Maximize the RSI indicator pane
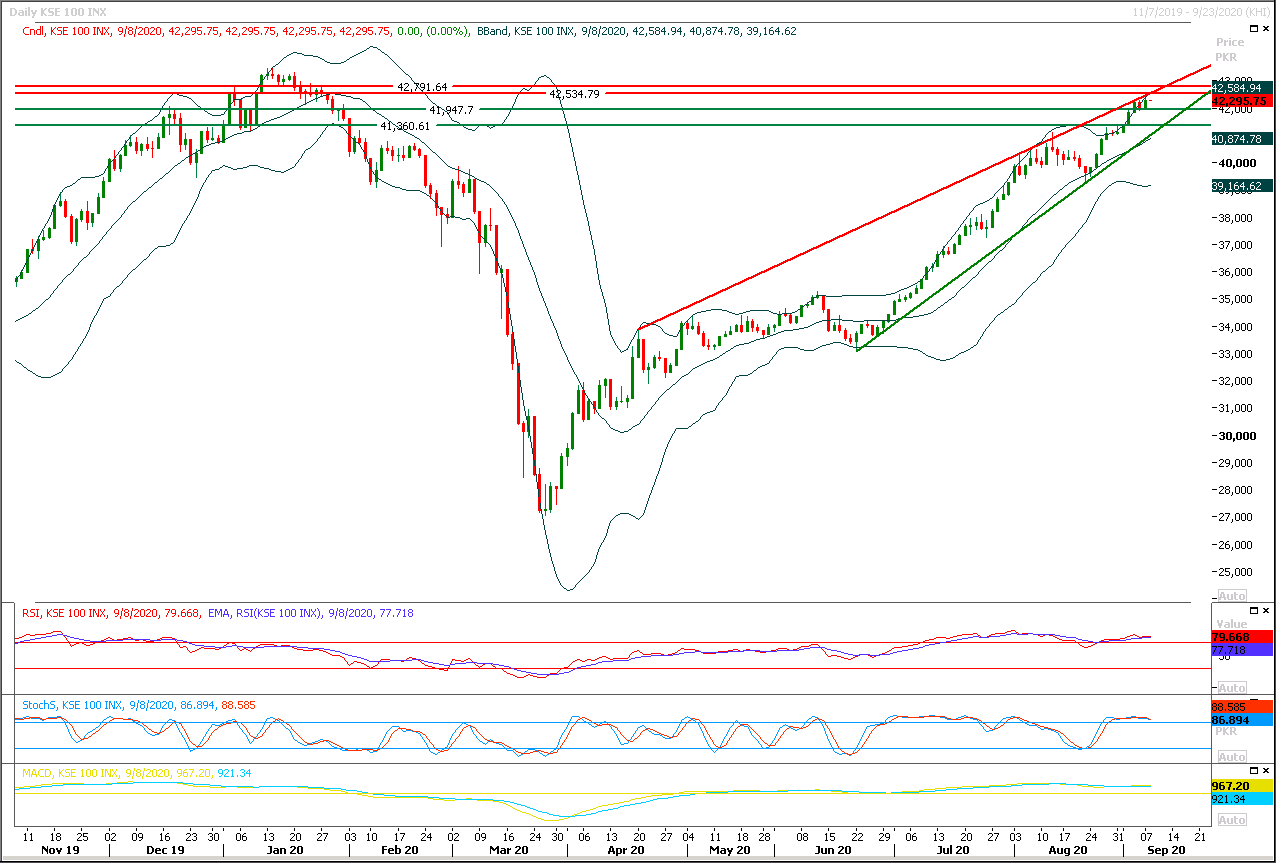 [x=1253, y=610]
